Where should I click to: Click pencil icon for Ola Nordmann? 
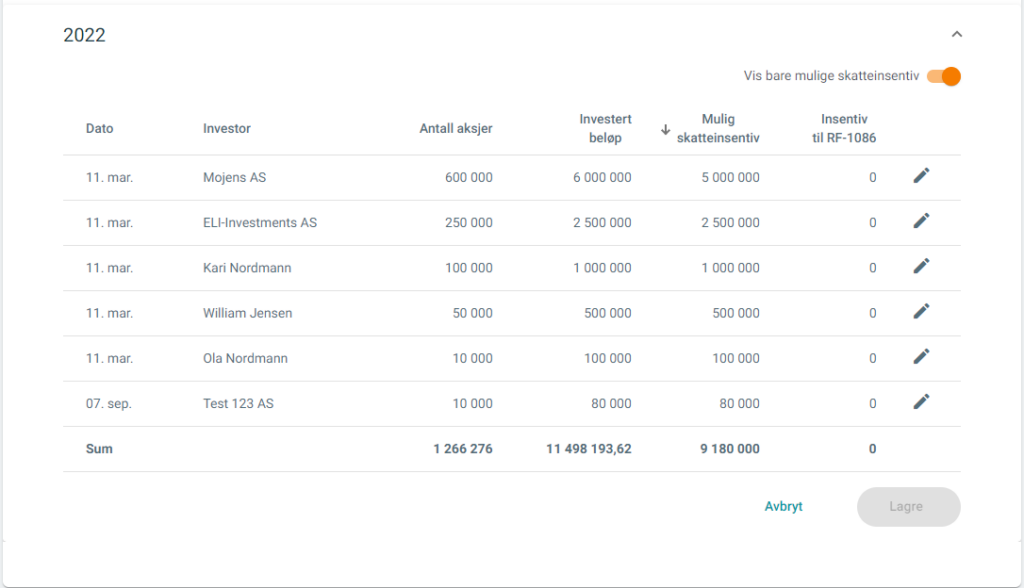coord(921,356)
